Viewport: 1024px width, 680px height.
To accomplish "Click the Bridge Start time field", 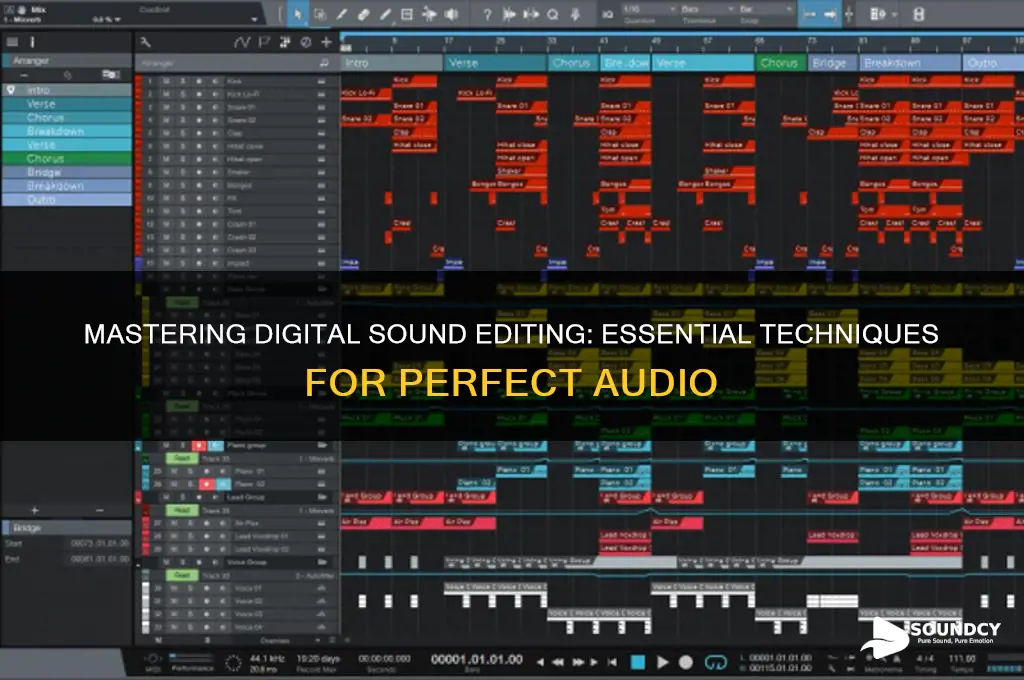I will [x=99, y=543].
